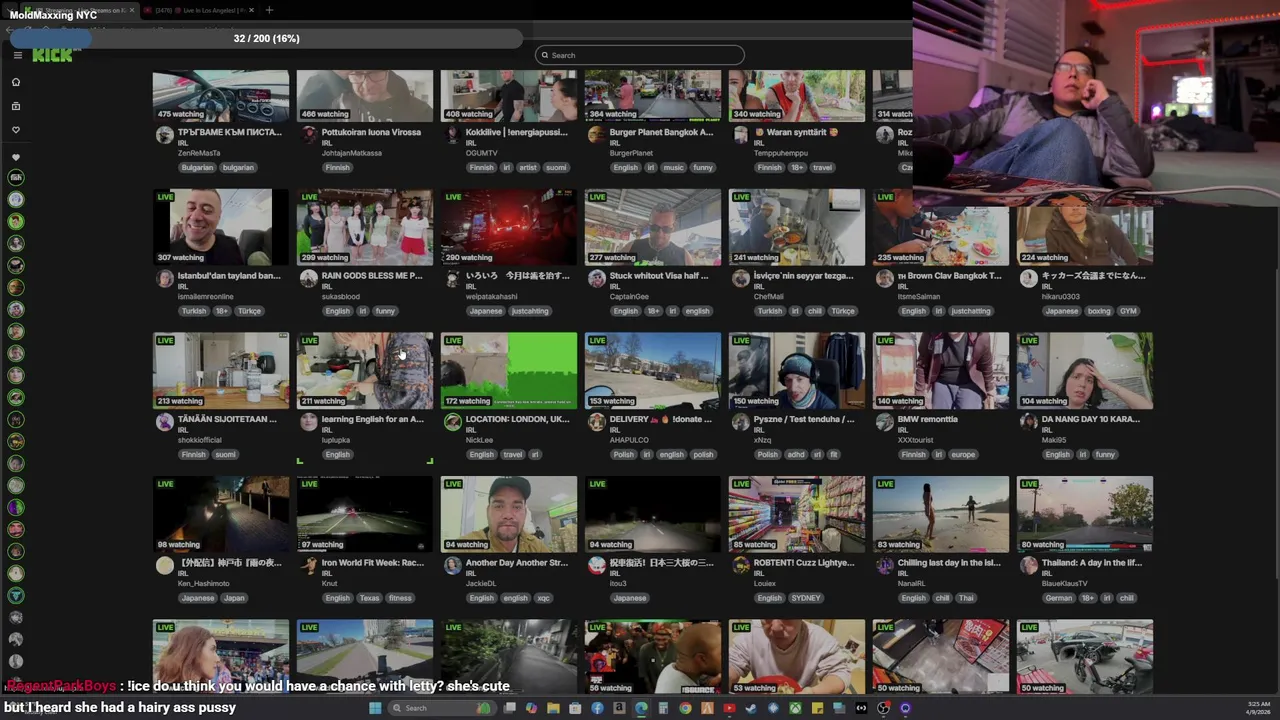Open the sukasblood channel avatar
Image resolution: width=1280 pixels, height=720 pixels.
click(x=308, y=279)
